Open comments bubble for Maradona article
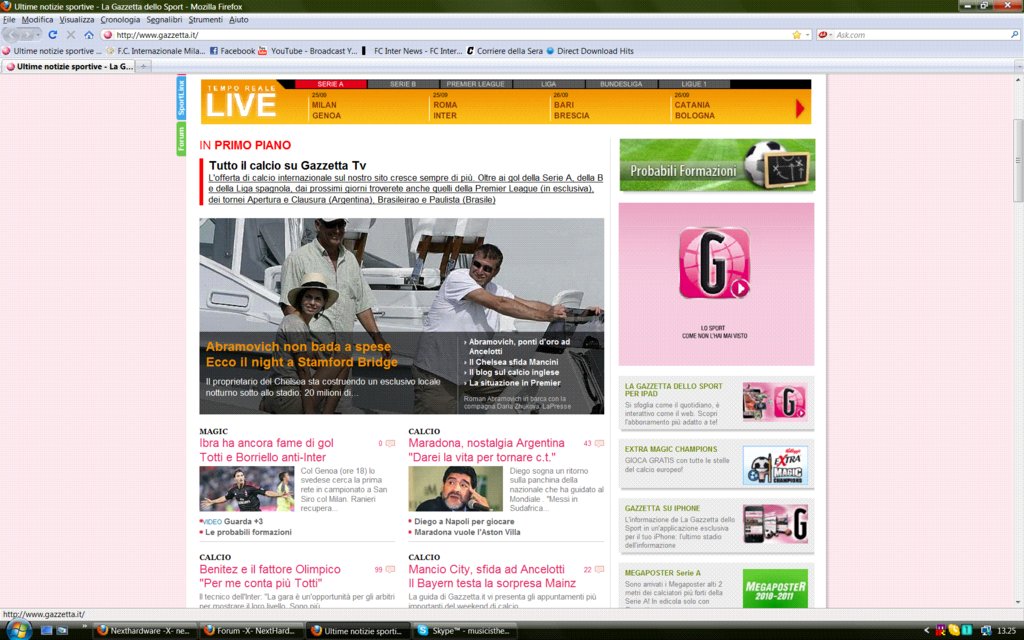 (x=599, y=443)
